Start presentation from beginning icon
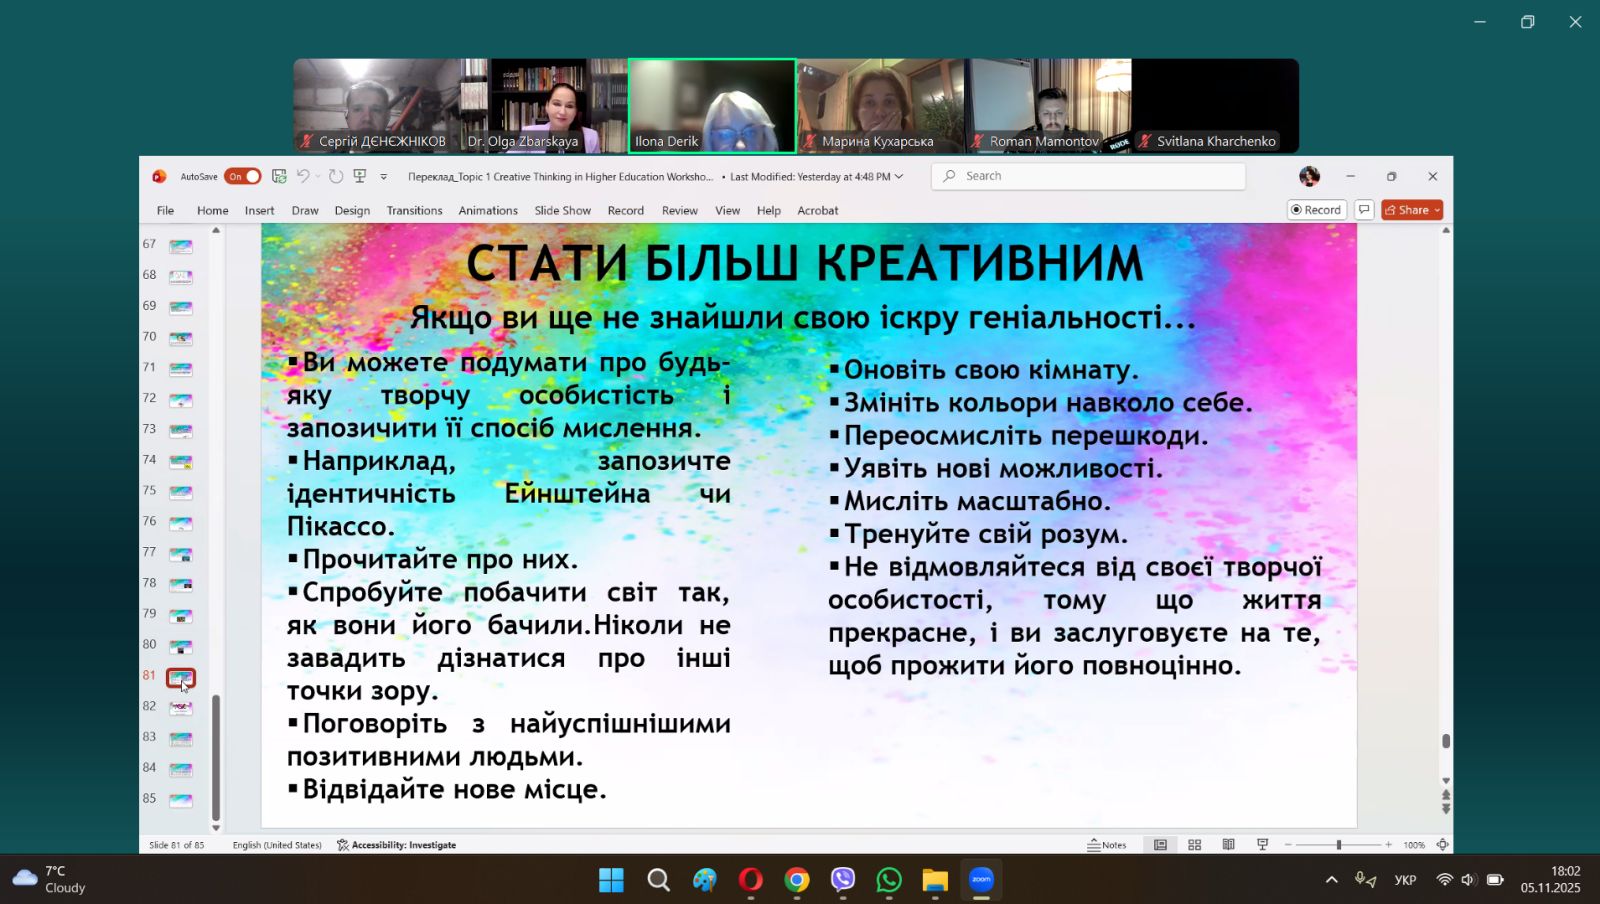 pos(360,176)
